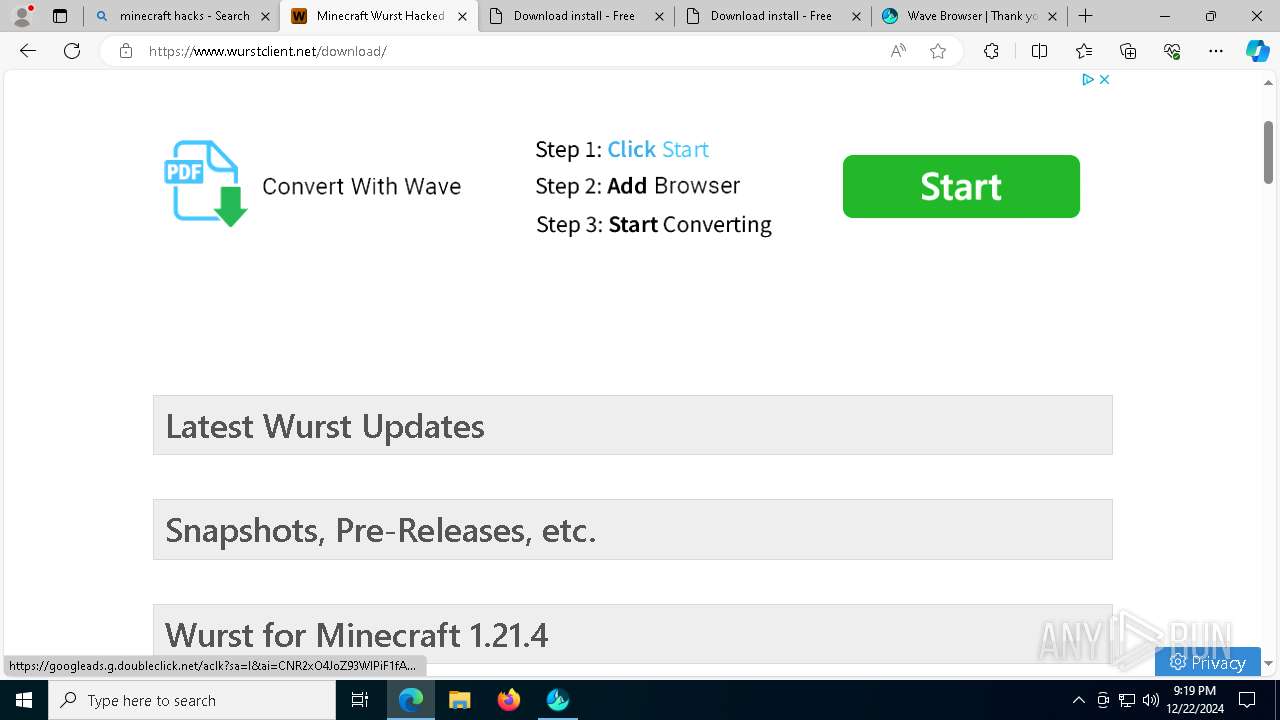The image size is (1280, 720).
Task: Open the Copilot sidebar icon
Action: click(x=1257, y=51)
